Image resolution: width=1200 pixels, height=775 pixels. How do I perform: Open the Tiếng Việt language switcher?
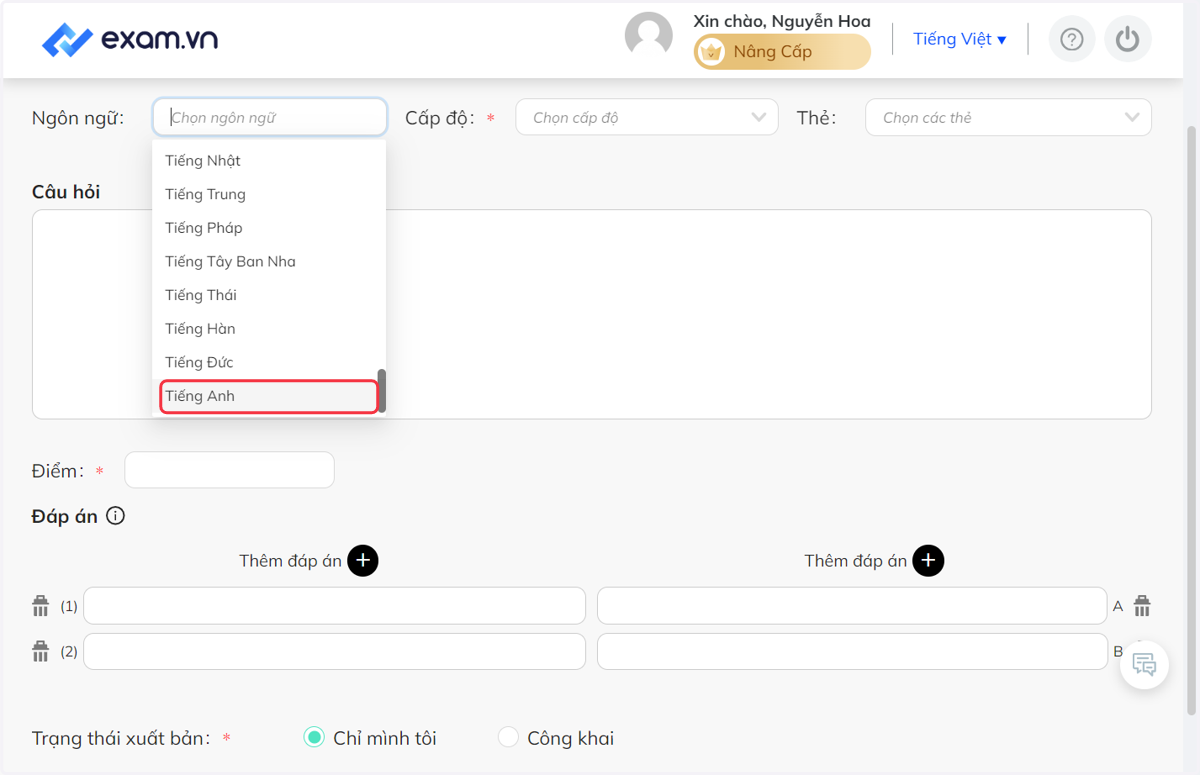(x=960, y=39)
